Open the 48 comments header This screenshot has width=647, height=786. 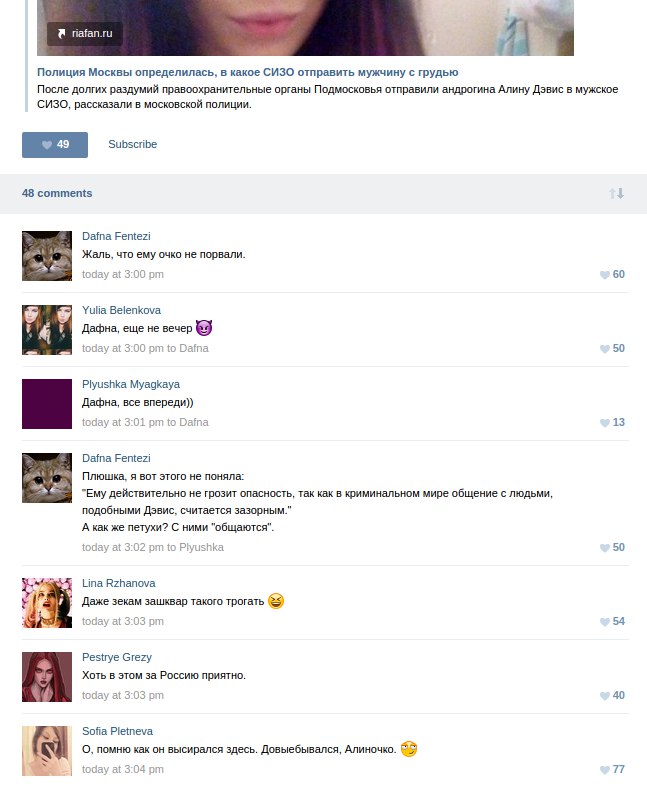tap(57, 193)
